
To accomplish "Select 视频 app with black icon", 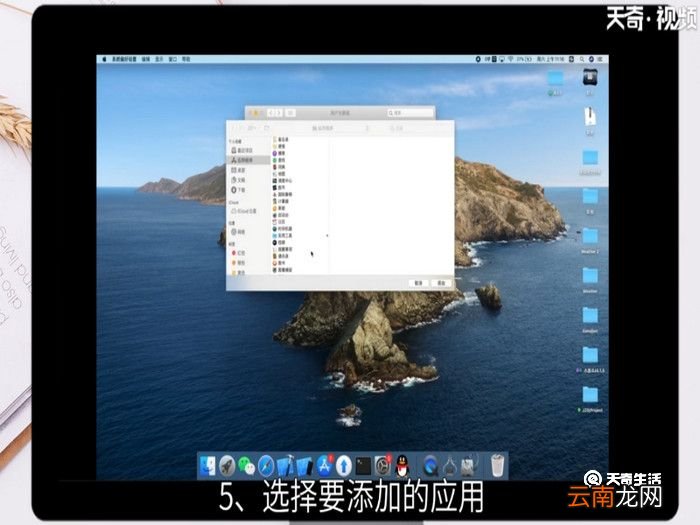I will pyautogui.click(x=279, y=242).
